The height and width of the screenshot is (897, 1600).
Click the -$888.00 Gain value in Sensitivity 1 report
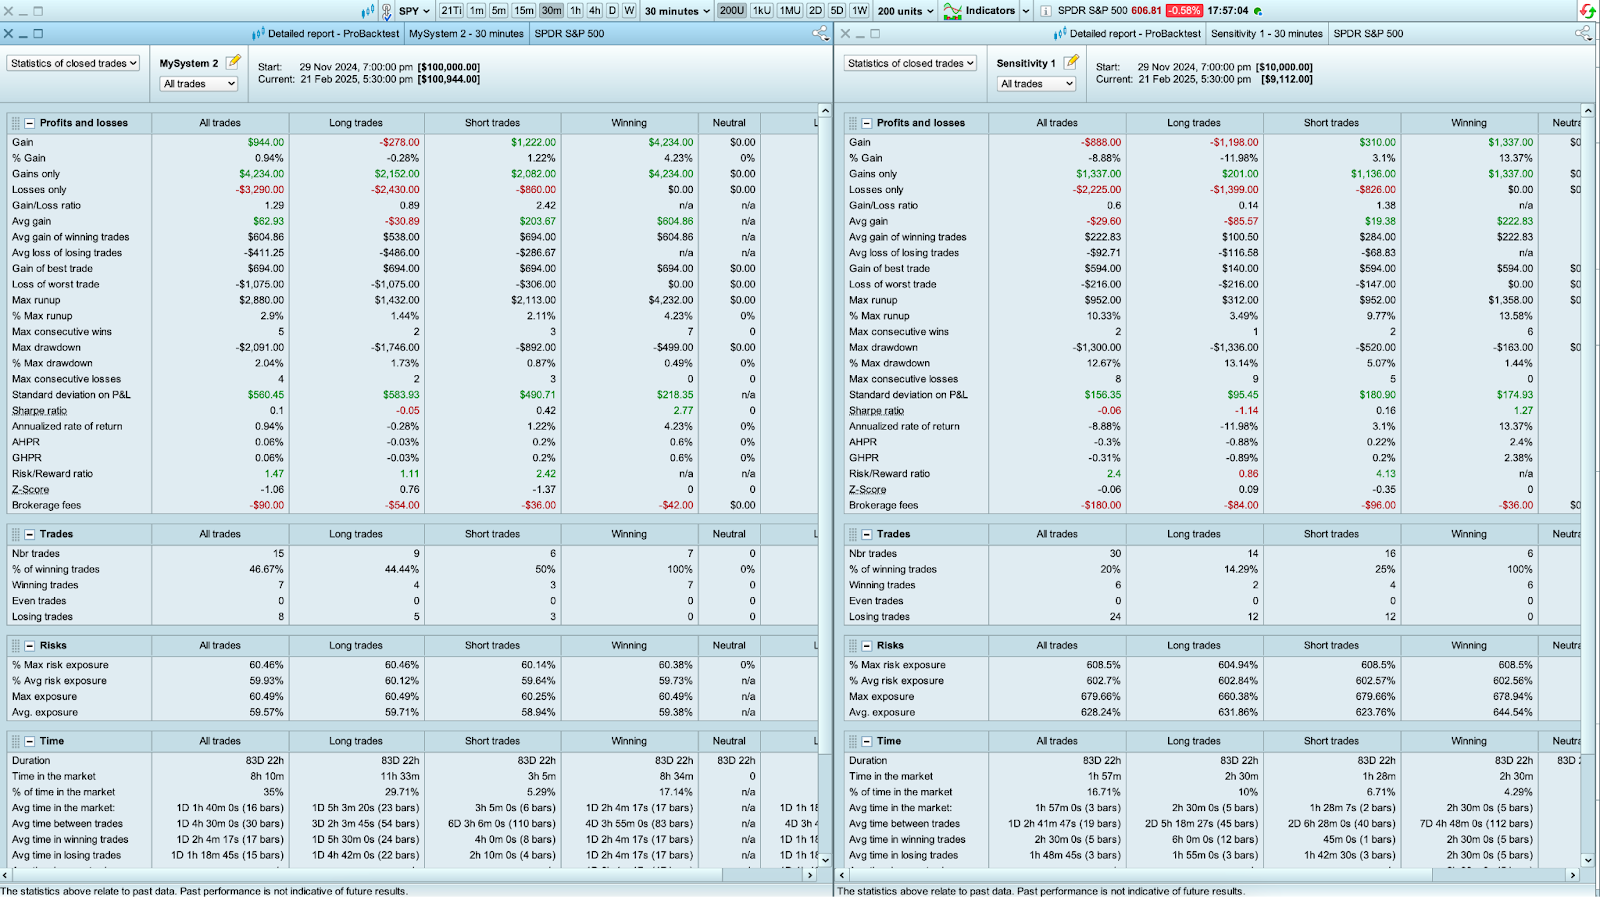coord(1101,142)
